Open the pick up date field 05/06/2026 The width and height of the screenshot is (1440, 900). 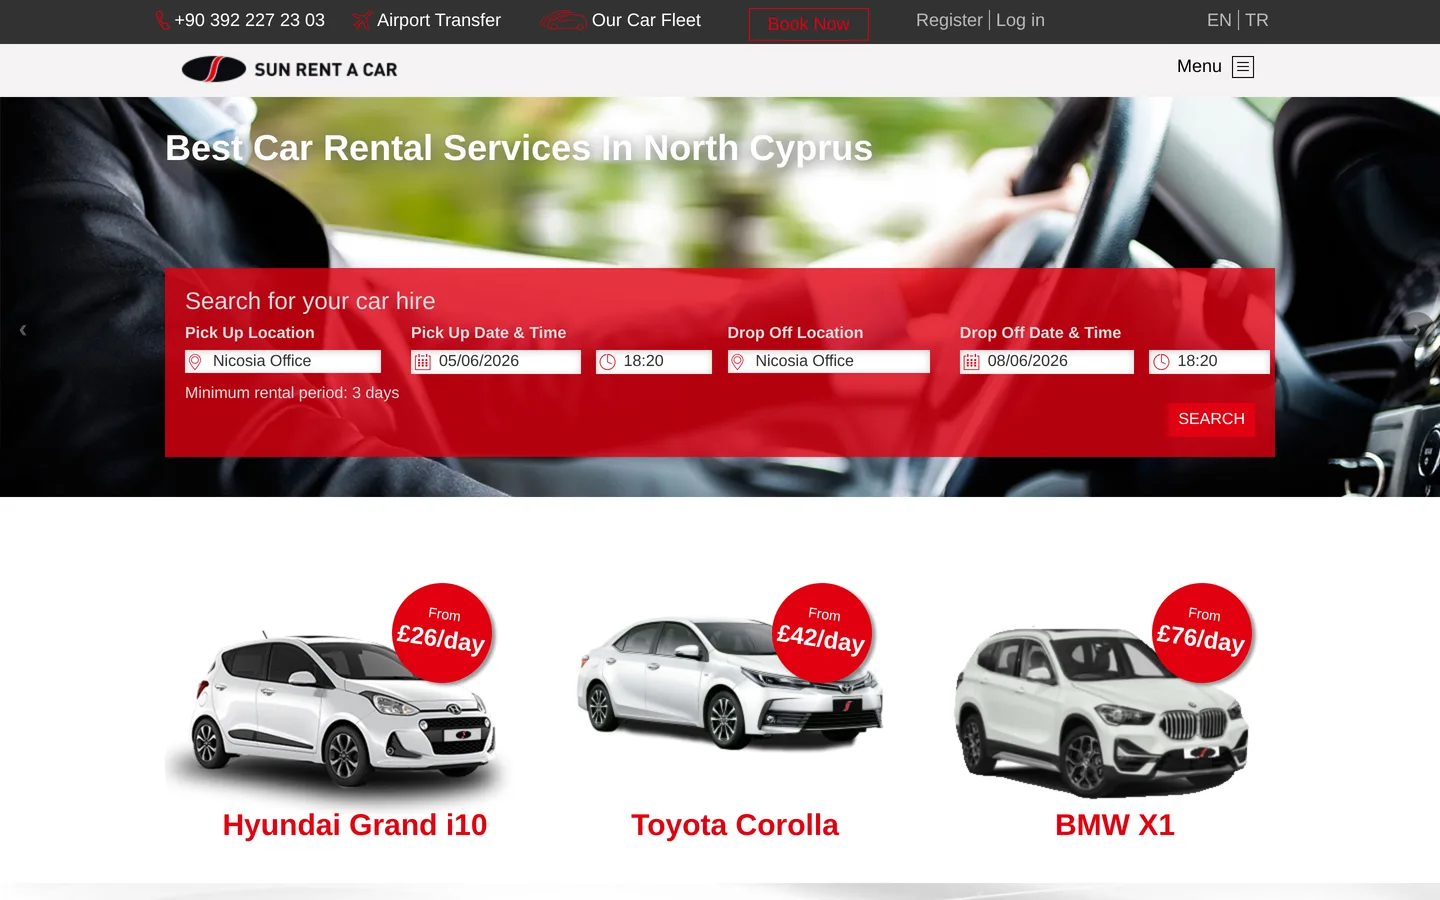[496, 361]
